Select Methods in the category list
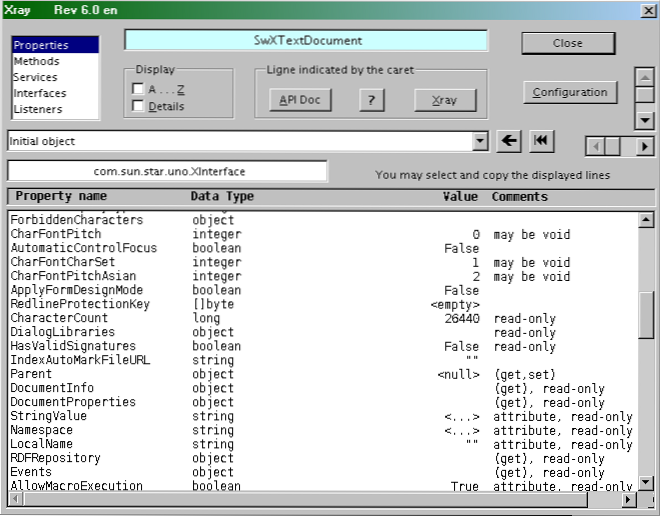The height and width of the screenshot is (516, 660). click(x=36, y=61)
